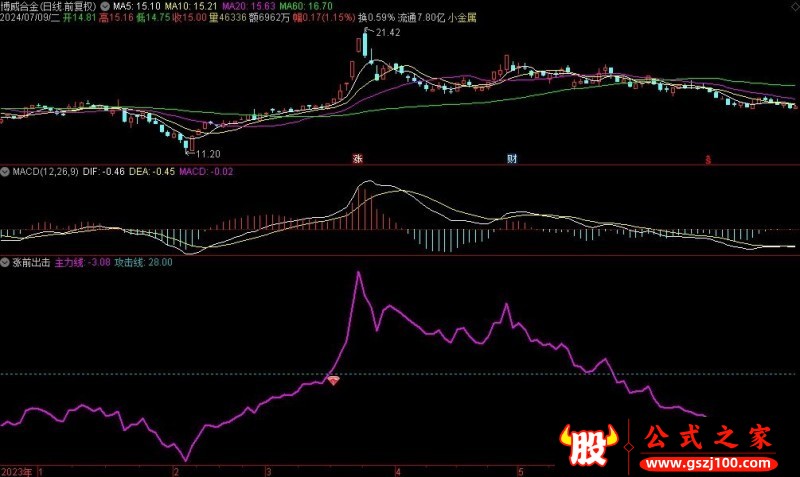800x477 pixels.
Task: Click the 攻击线: 28.00 value
Action: pyautogui.click(x=143, y=262)
